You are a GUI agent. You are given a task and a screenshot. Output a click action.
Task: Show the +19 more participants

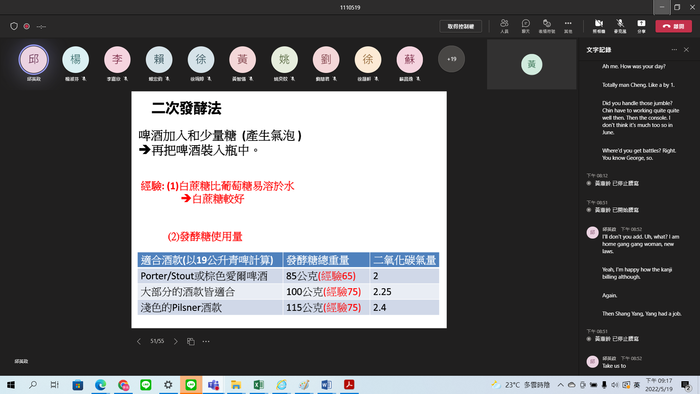(x=451, y=59)
